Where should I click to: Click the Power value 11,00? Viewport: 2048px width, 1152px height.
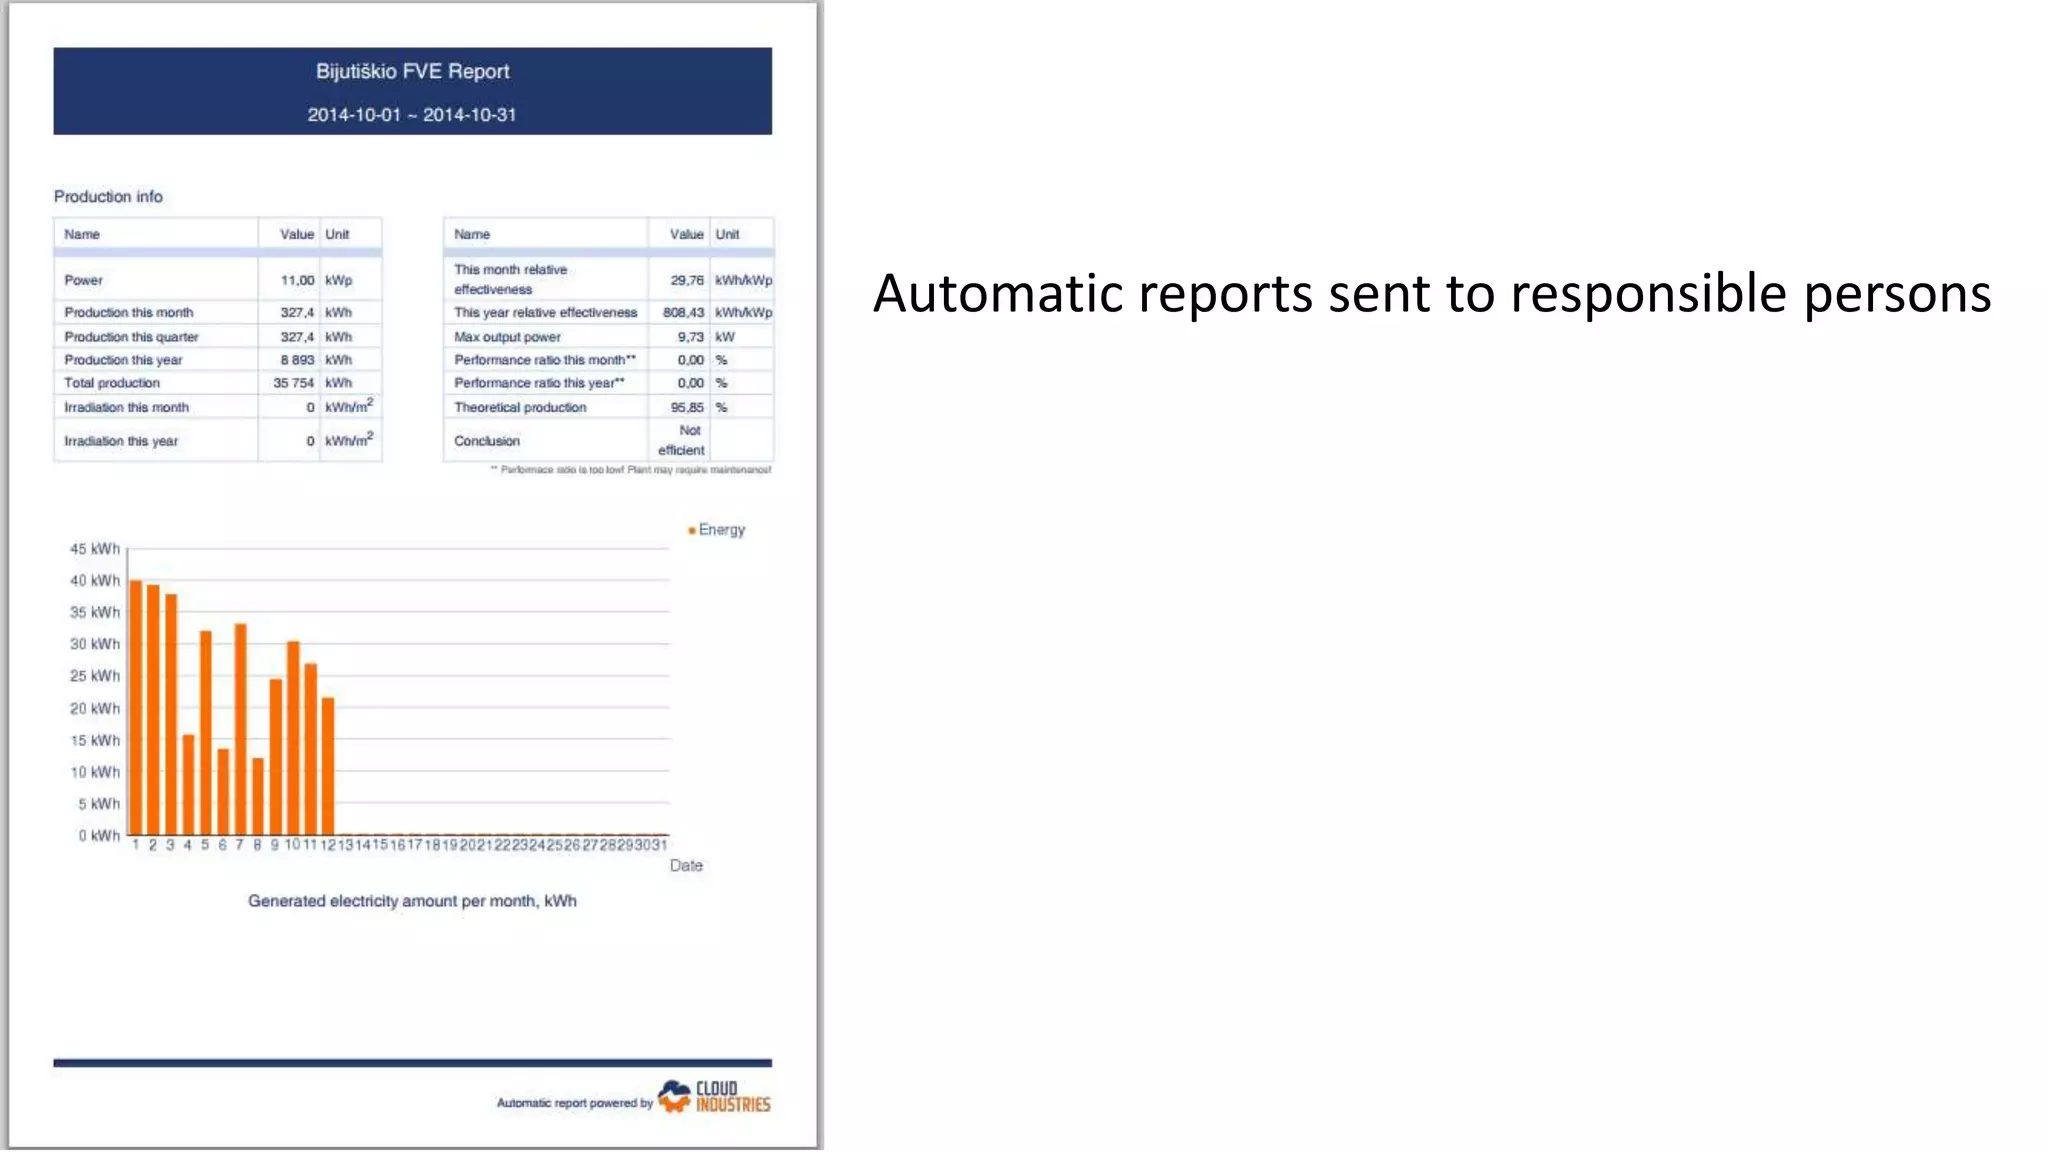(297, 281)
